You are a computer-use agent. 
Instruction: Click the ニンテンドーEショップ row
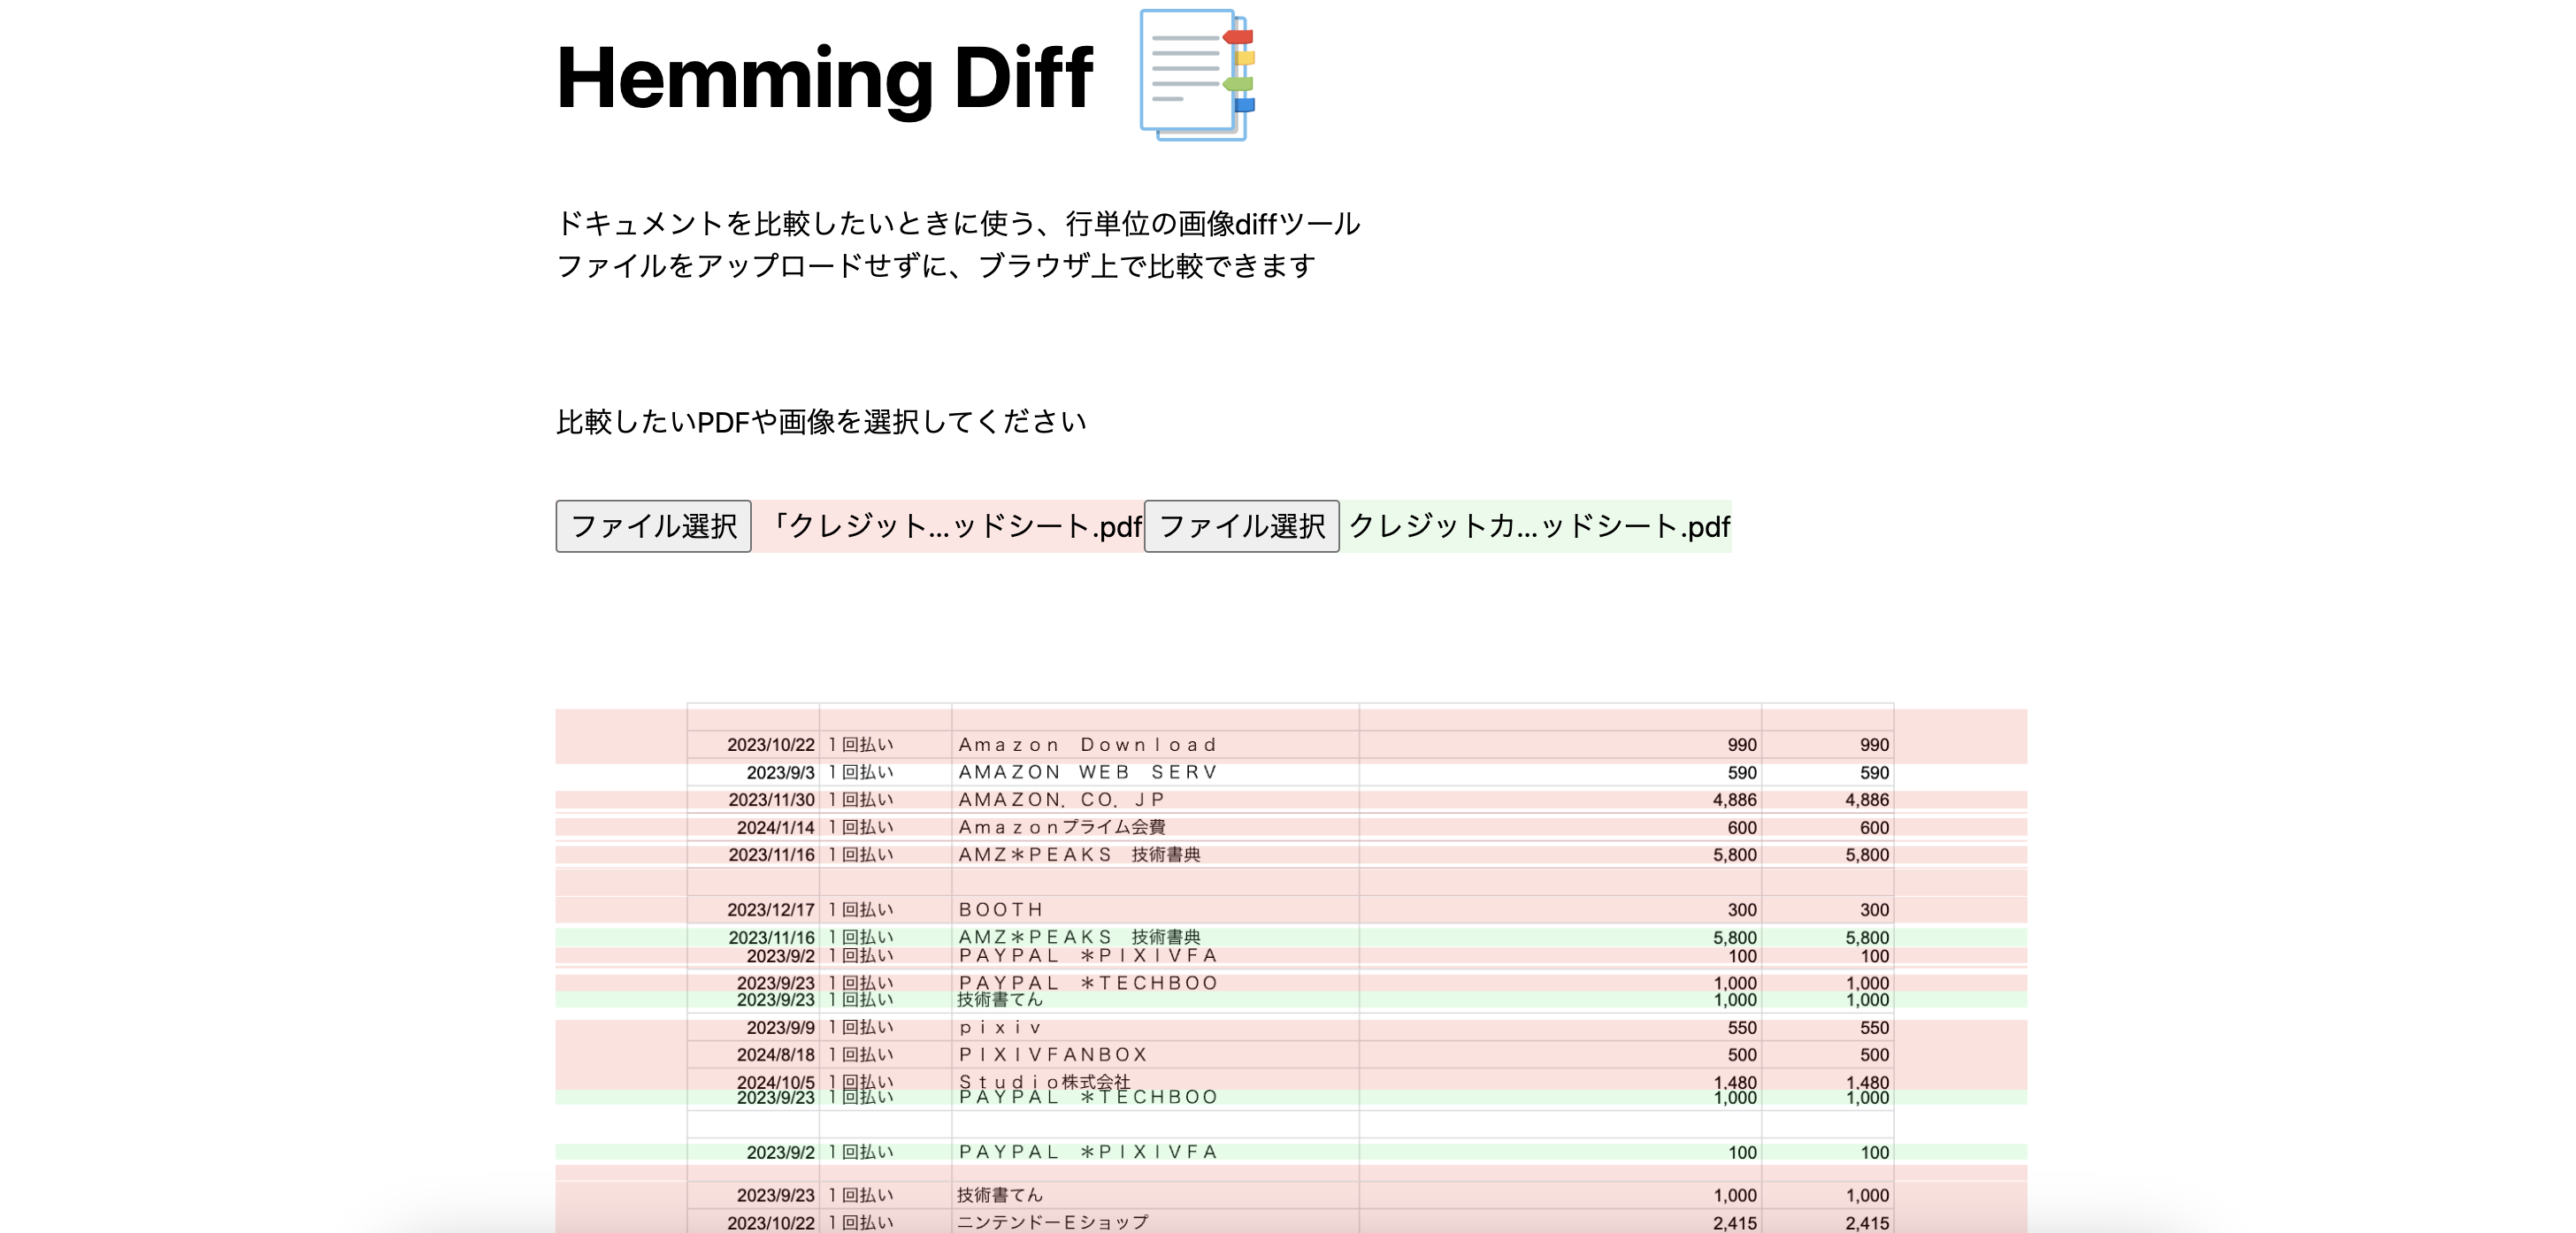pos(1053,1222)
